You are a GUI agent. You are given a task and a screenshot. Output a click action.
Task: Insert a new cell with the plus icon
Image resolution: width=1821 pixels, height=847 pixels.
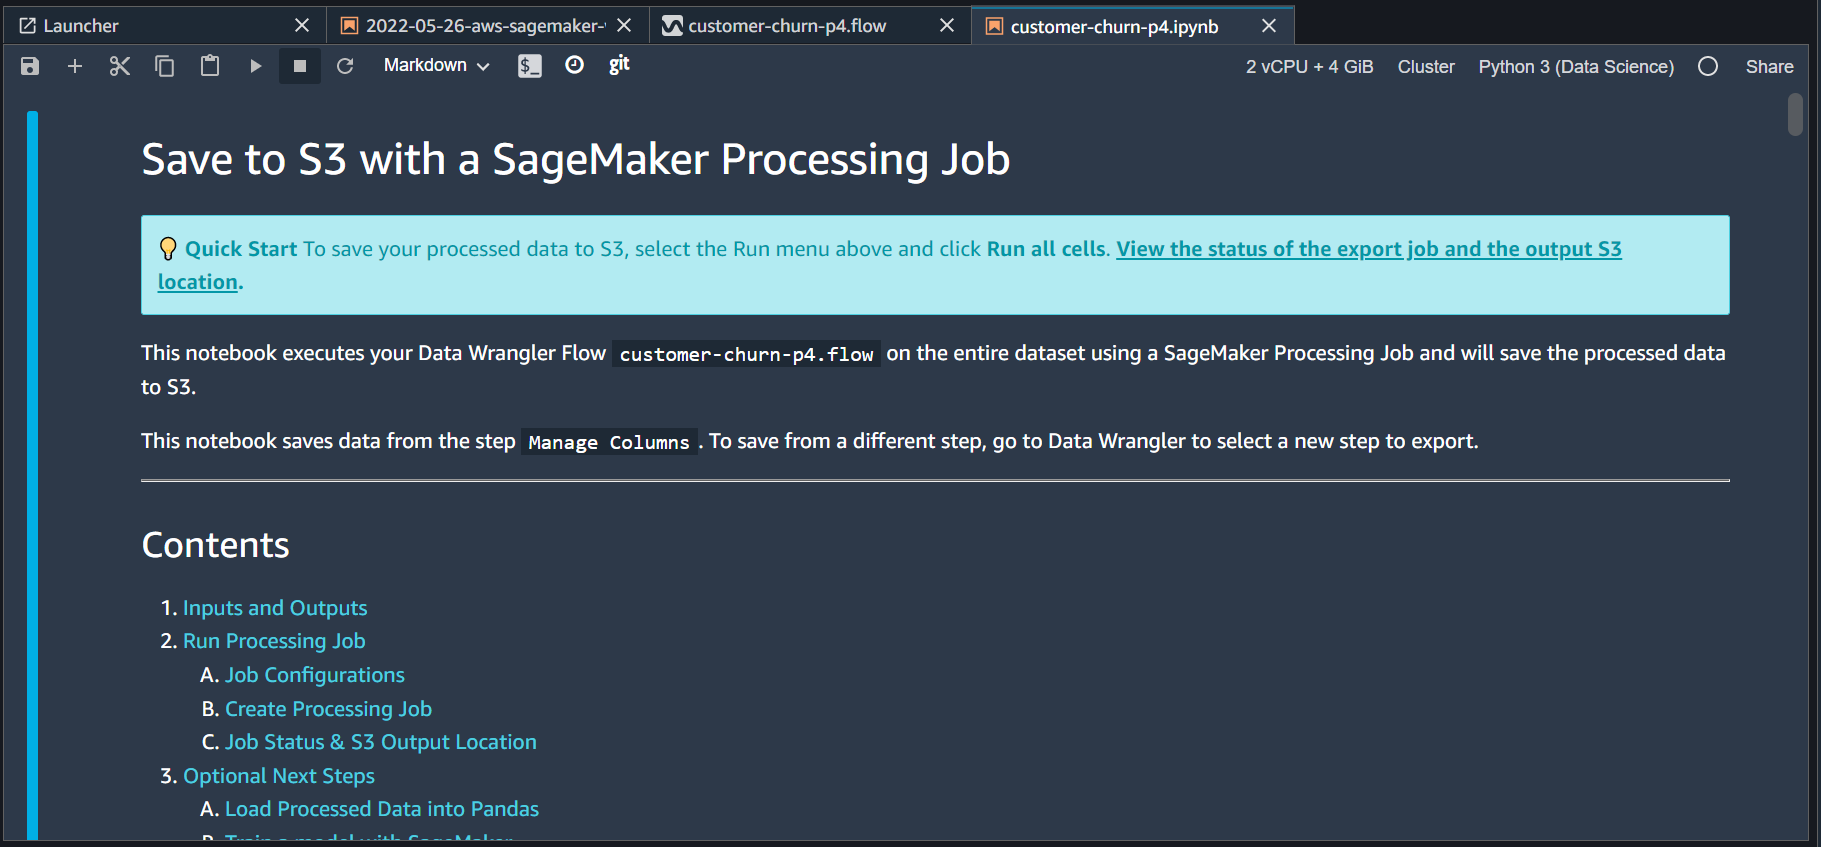tap(75, 66)
